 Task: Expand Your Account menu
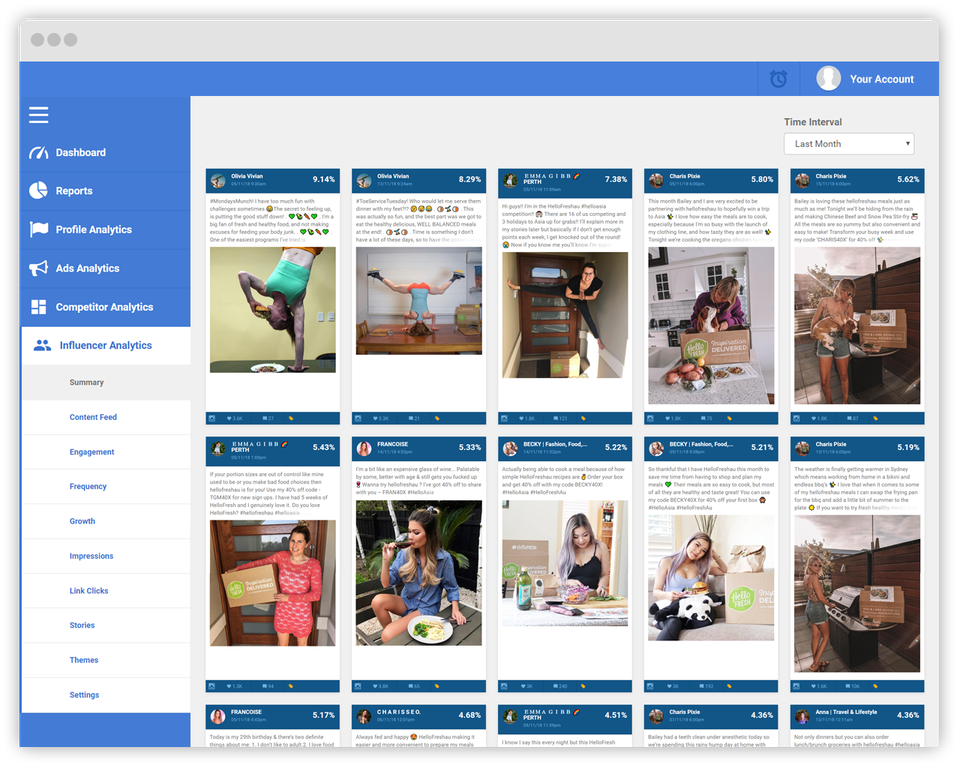pos(869,78)
